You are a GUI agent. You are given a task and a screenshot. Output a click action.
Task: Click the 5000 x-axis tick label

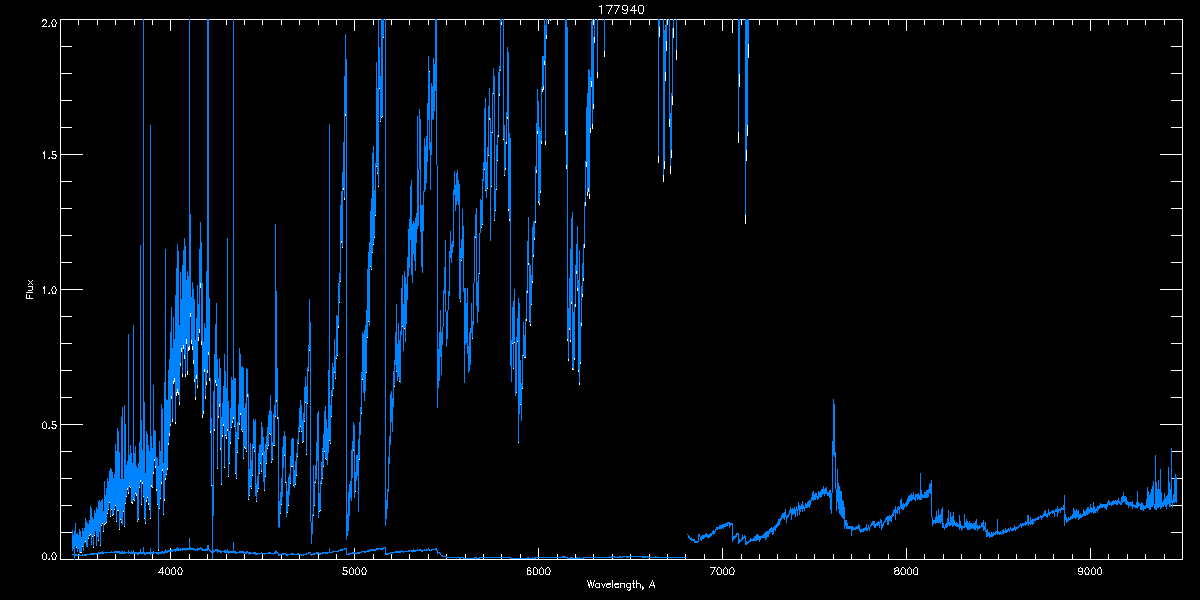(x=354, y=572)
